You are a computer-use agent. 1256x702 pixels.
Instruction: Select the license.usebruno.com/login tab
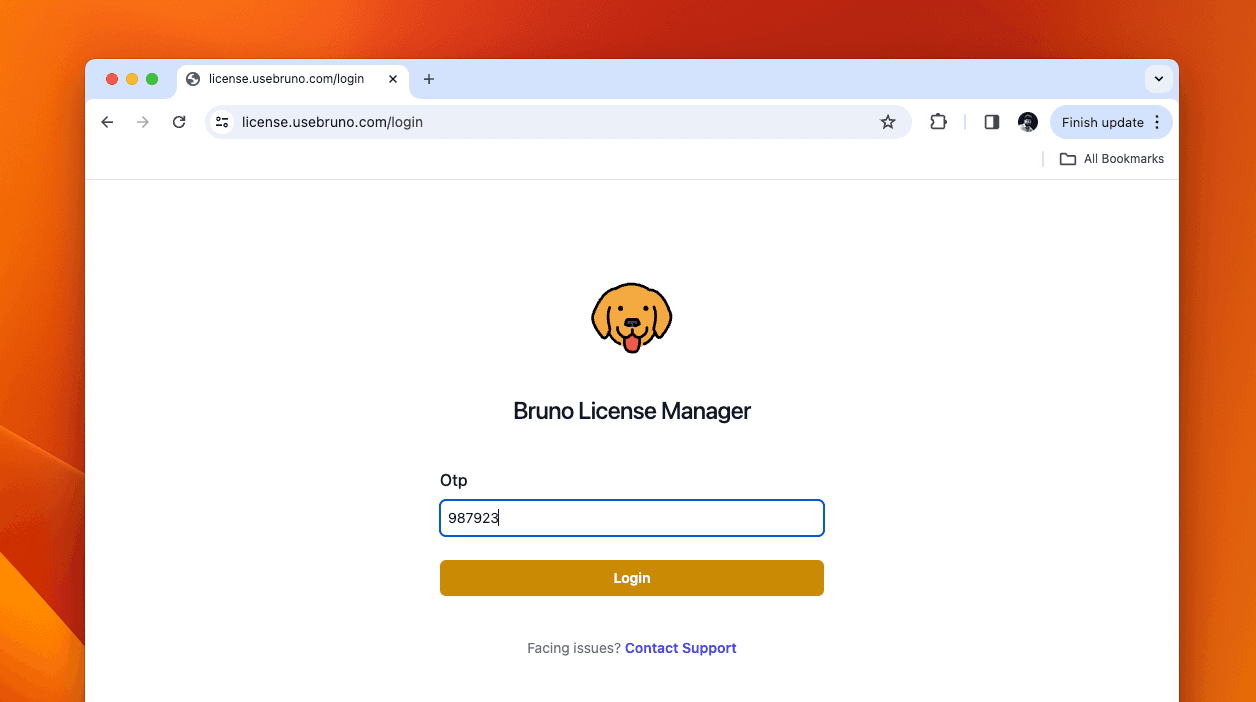tap(294, 79)
